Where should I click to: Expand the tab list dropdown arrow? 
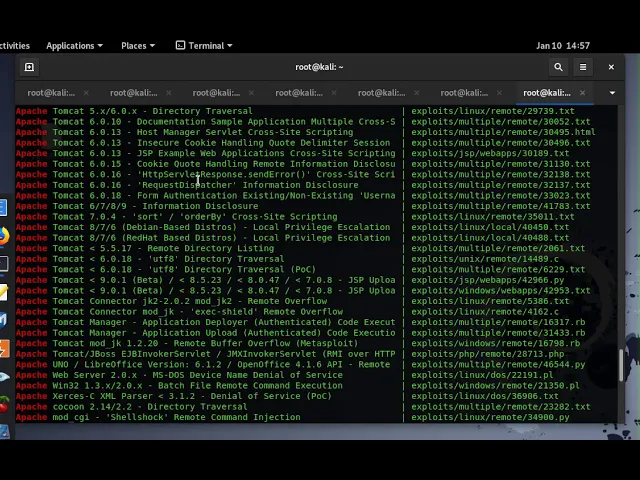(x=612, y=93)
